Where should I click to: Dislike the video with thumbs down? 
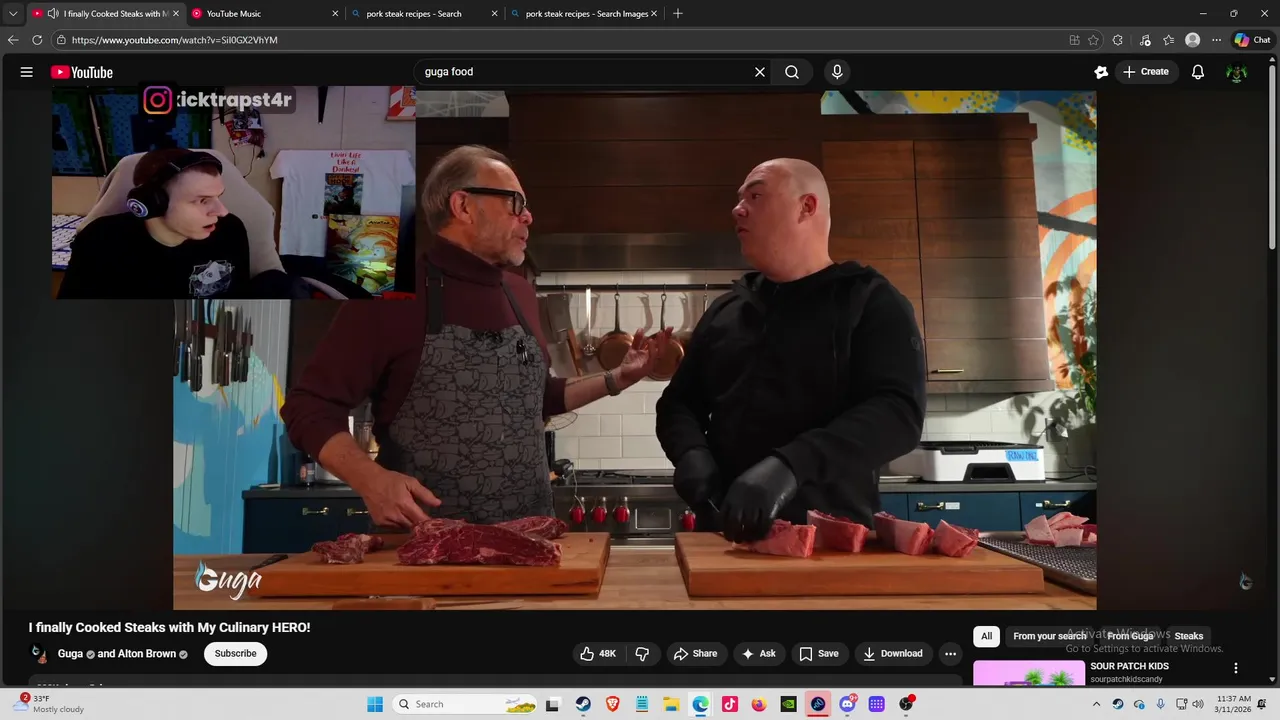click(642, 653)
